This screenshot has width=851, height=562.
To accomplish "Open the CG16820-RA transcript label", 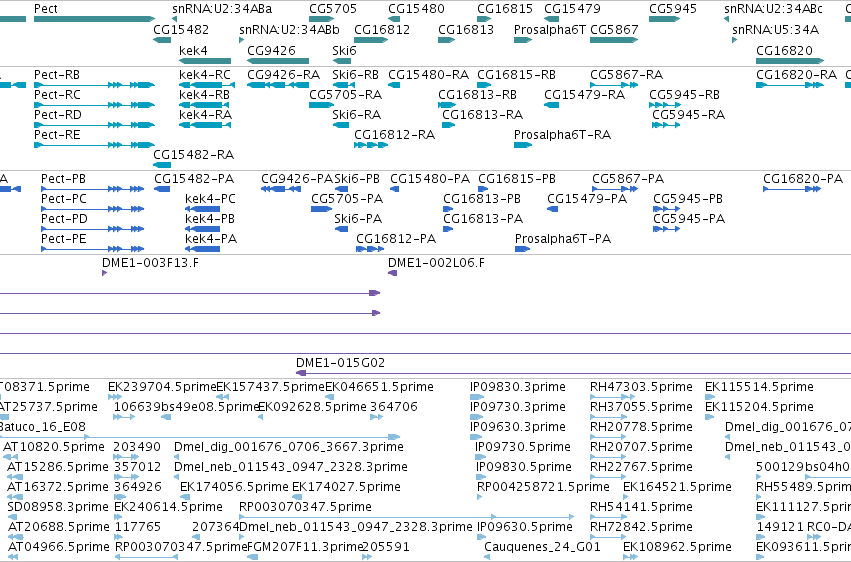I will coord(796,74).
